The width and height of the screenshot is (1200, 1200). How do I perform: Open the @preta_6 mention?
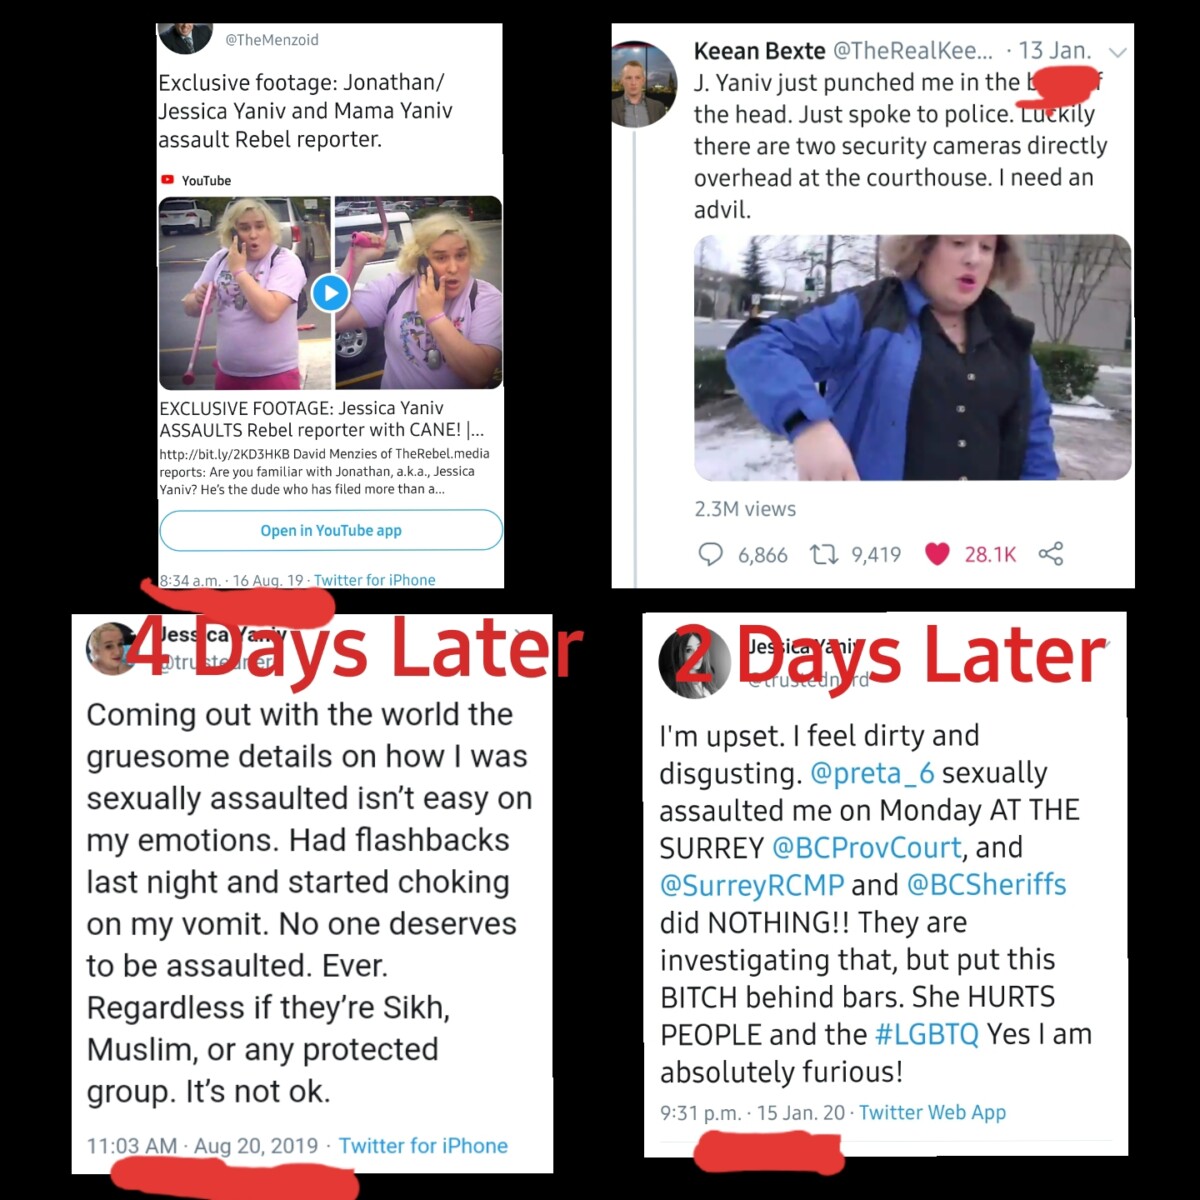(872, 773)
